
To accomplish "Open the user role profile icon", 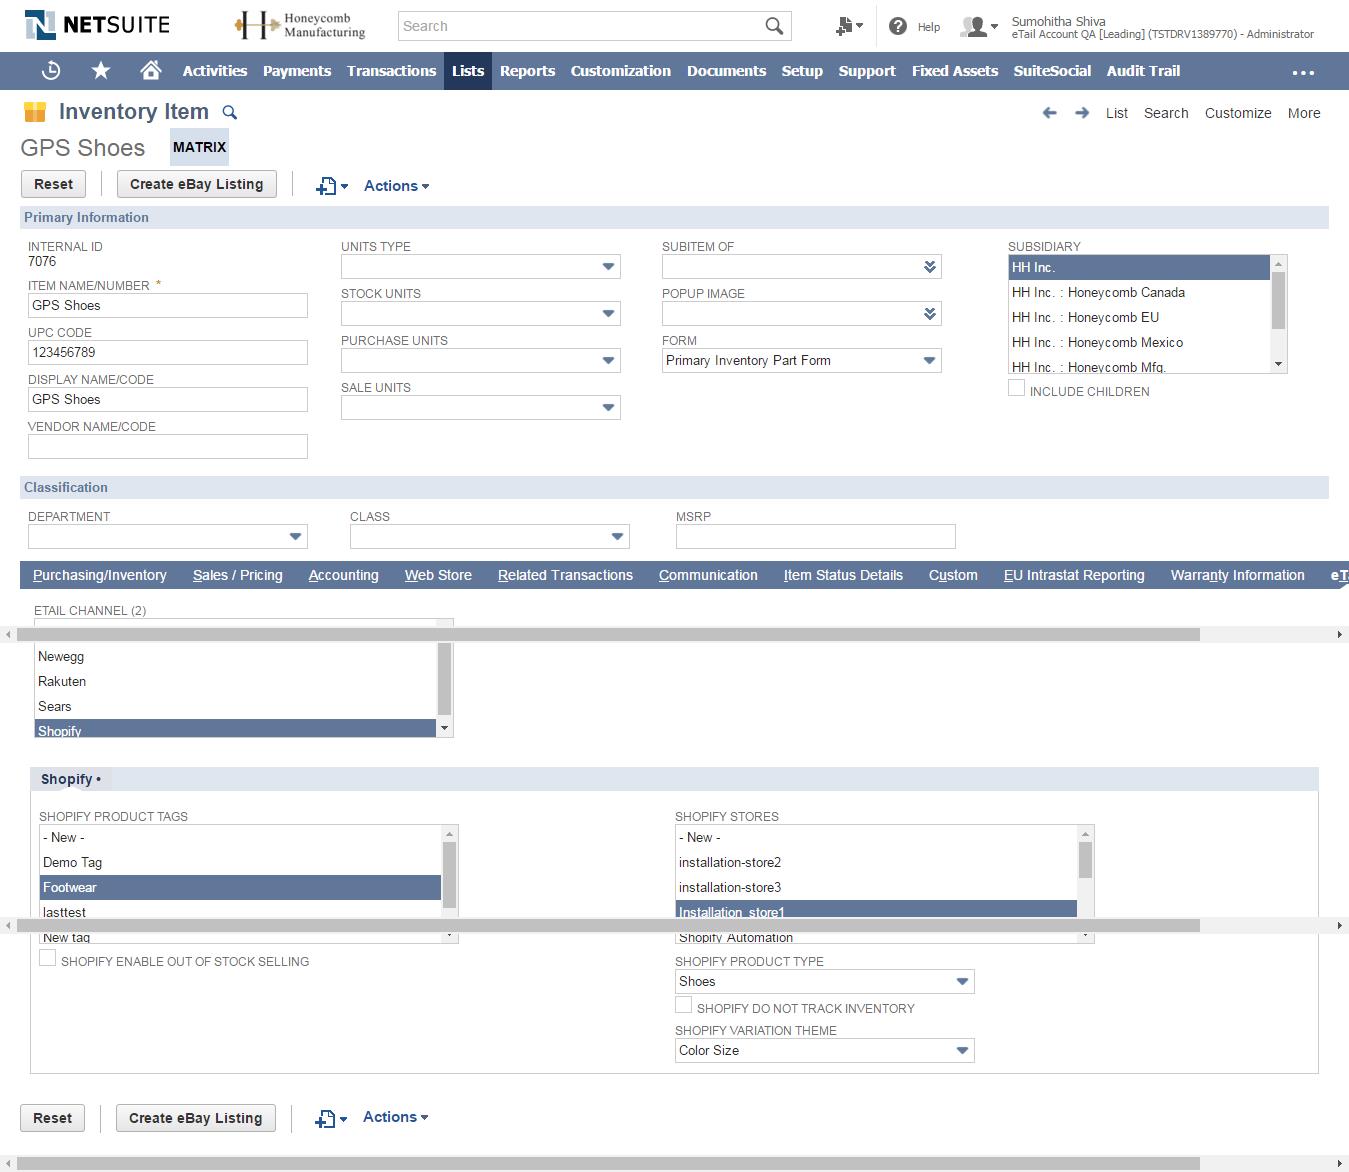I will 978,26.
